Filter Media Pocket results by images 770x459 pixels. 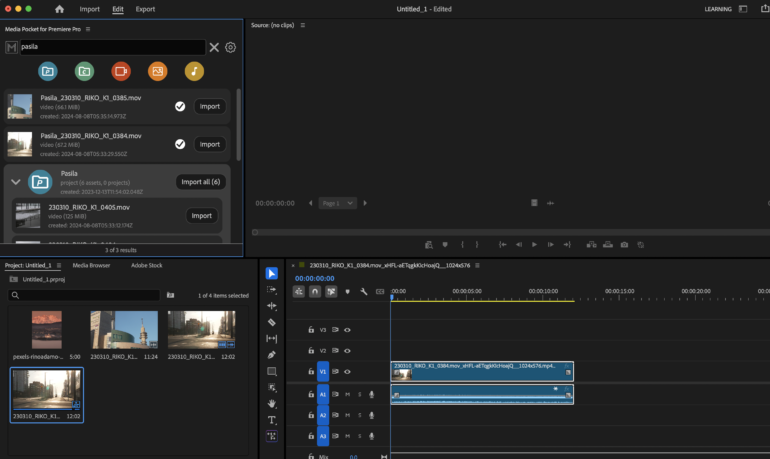click(158, 71)
